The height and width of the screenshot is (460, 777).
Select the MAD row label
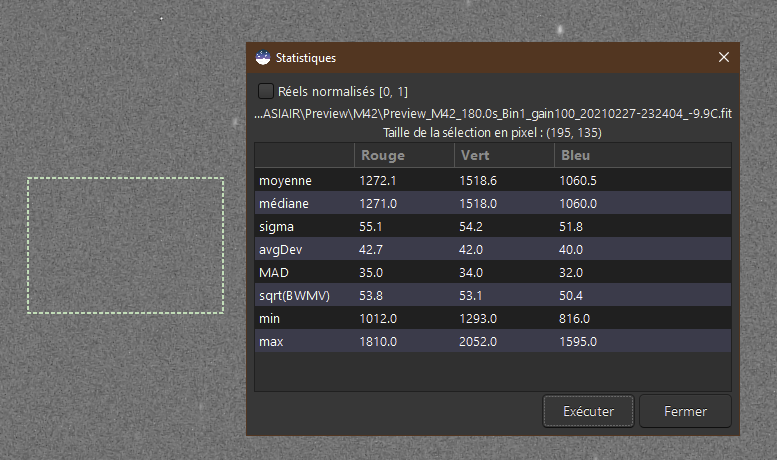274,273
